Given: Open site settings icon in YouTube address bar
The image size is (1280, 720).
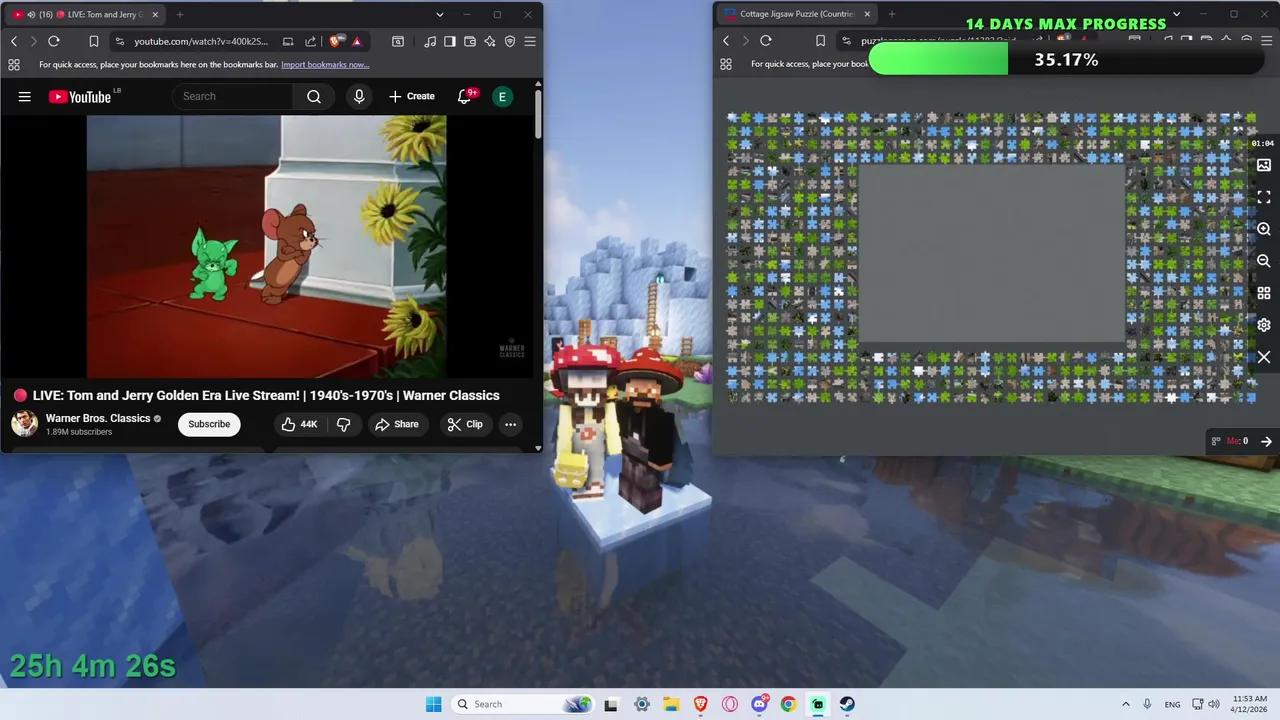Looking at the screenshot, I should pyautogui.click(x=120, y=41).
